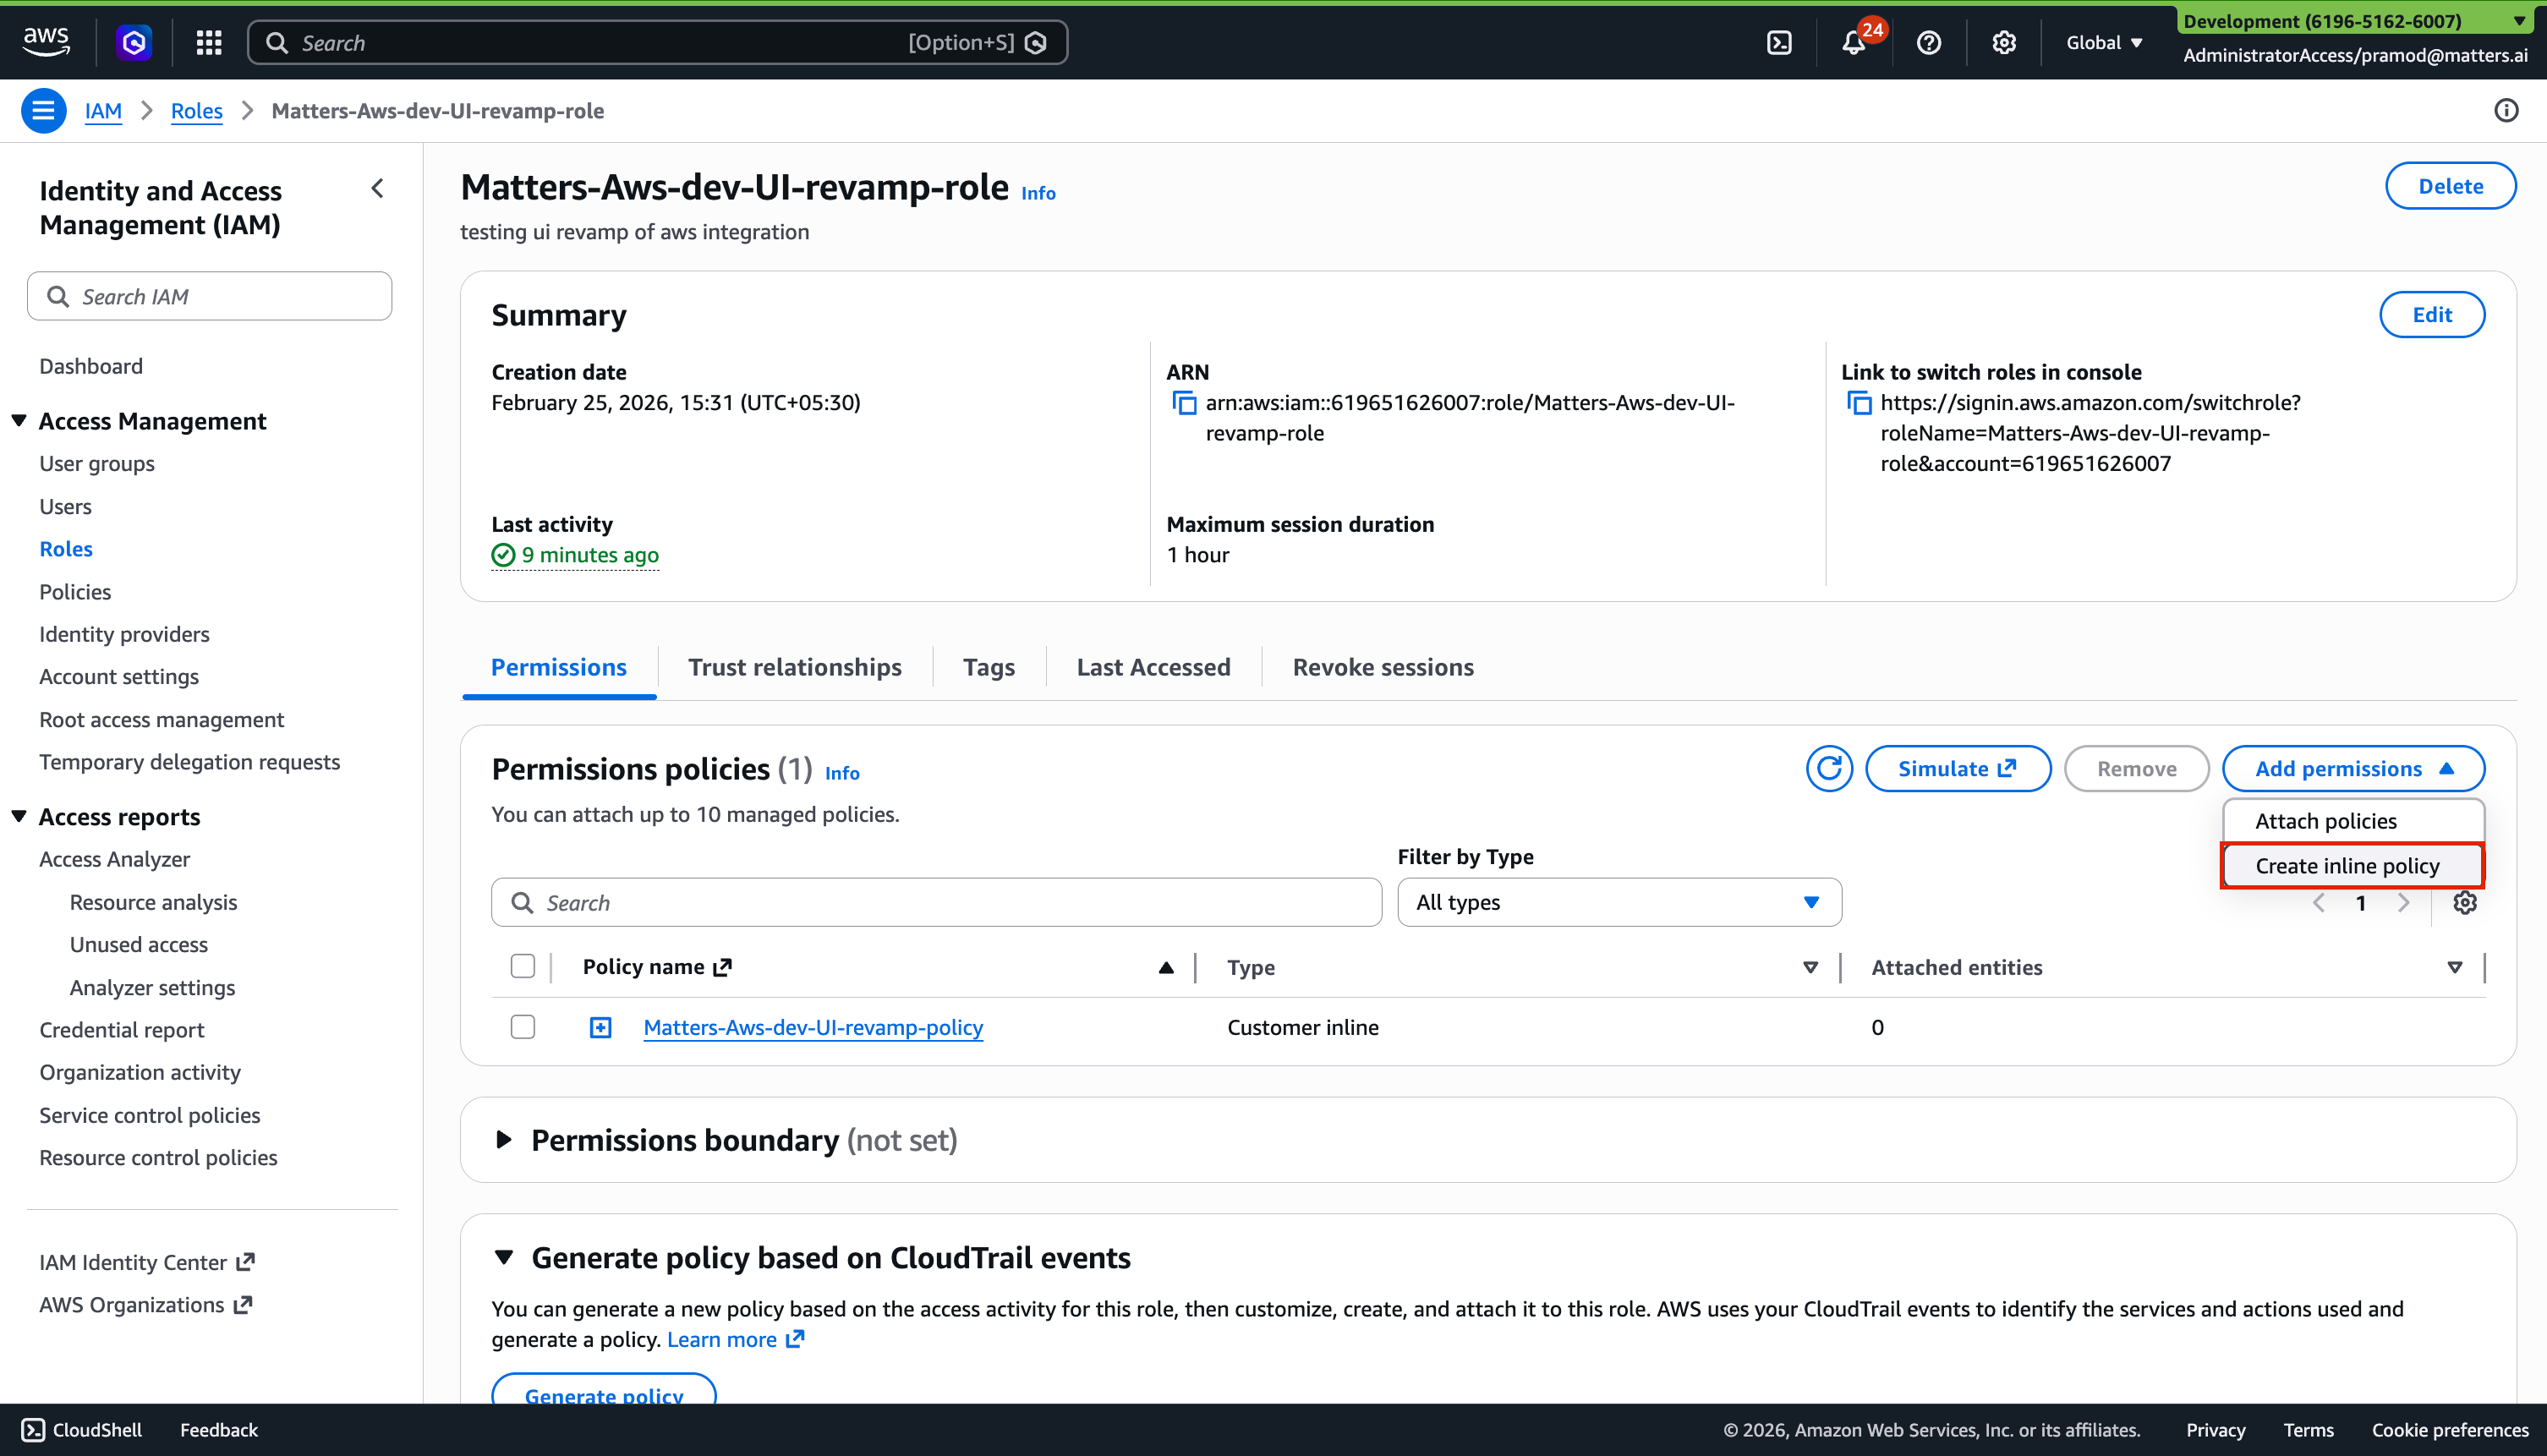The image size is (2547, 1456).
Task: Choose Create inline policy menu option
Action: [2347, 866]
